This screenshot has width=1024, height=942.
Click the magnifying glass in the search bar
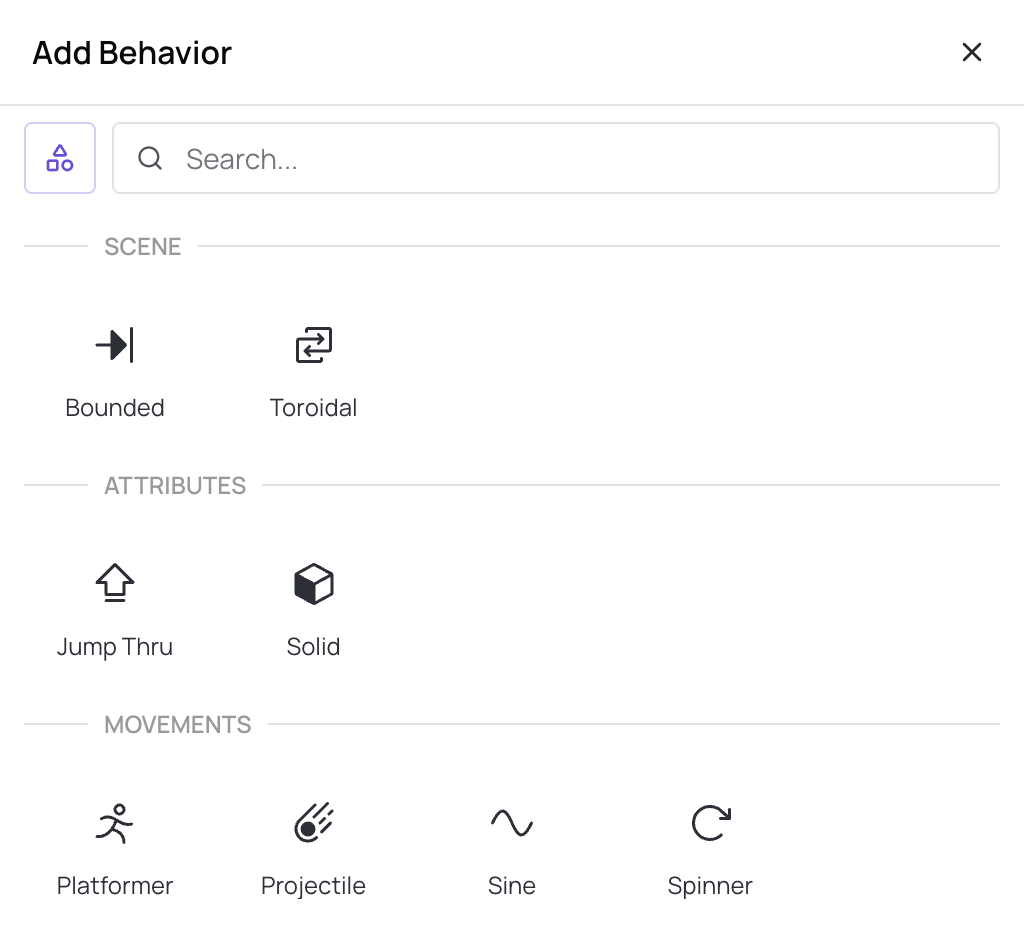(150, 158)
